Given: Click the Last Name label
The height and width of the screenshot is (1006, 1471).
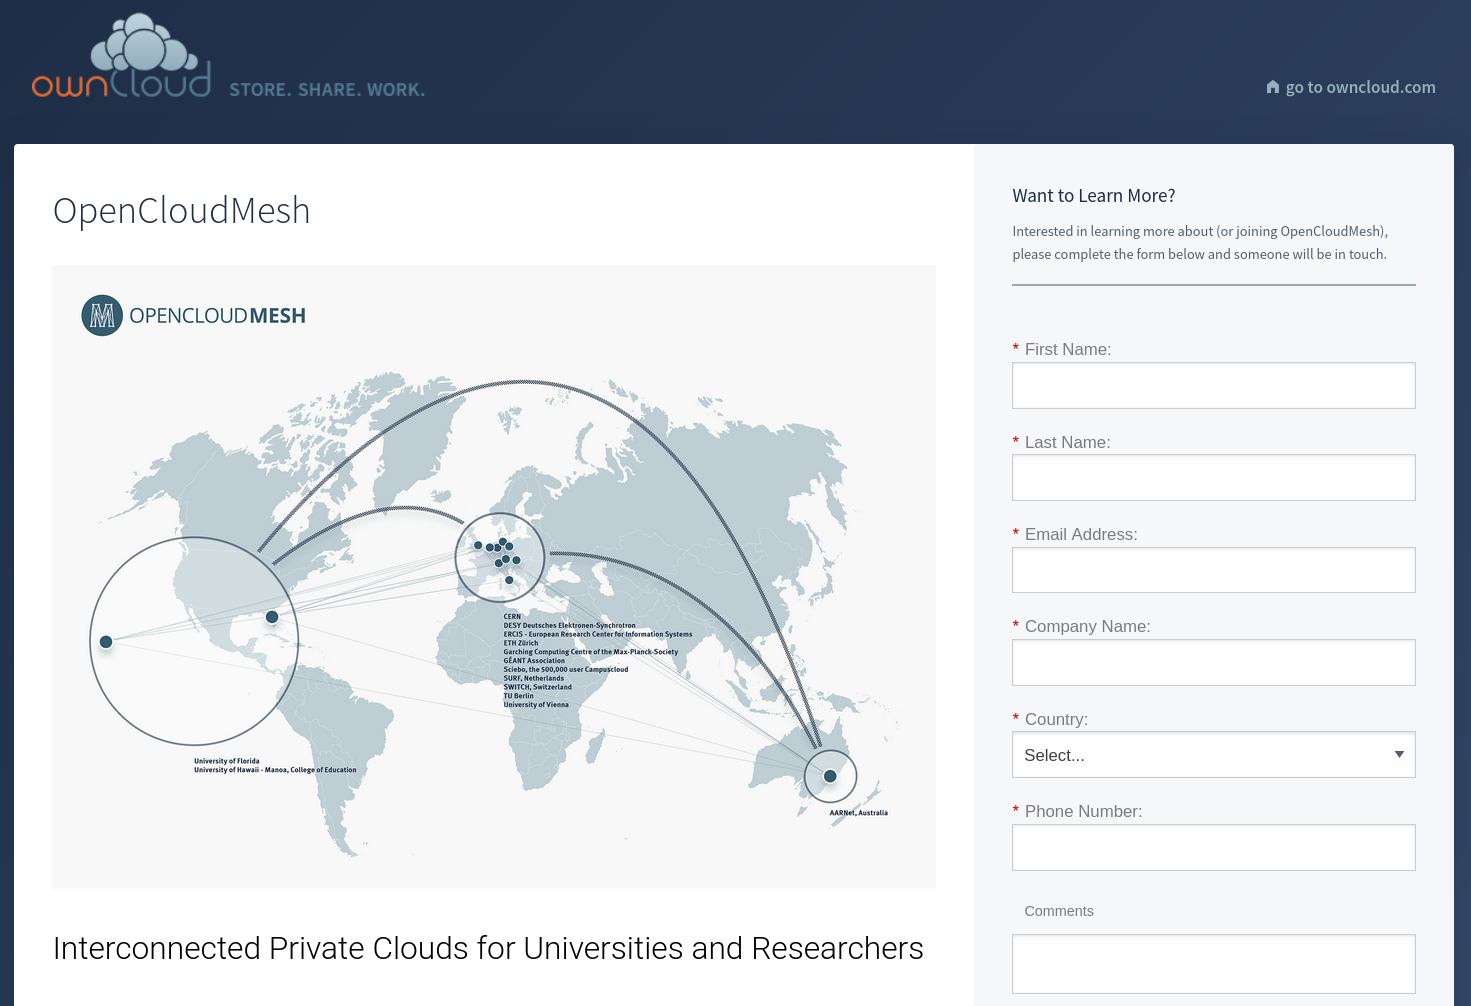Looking at the screenshot, I should pyautogui.click(x=1067, y=442).
